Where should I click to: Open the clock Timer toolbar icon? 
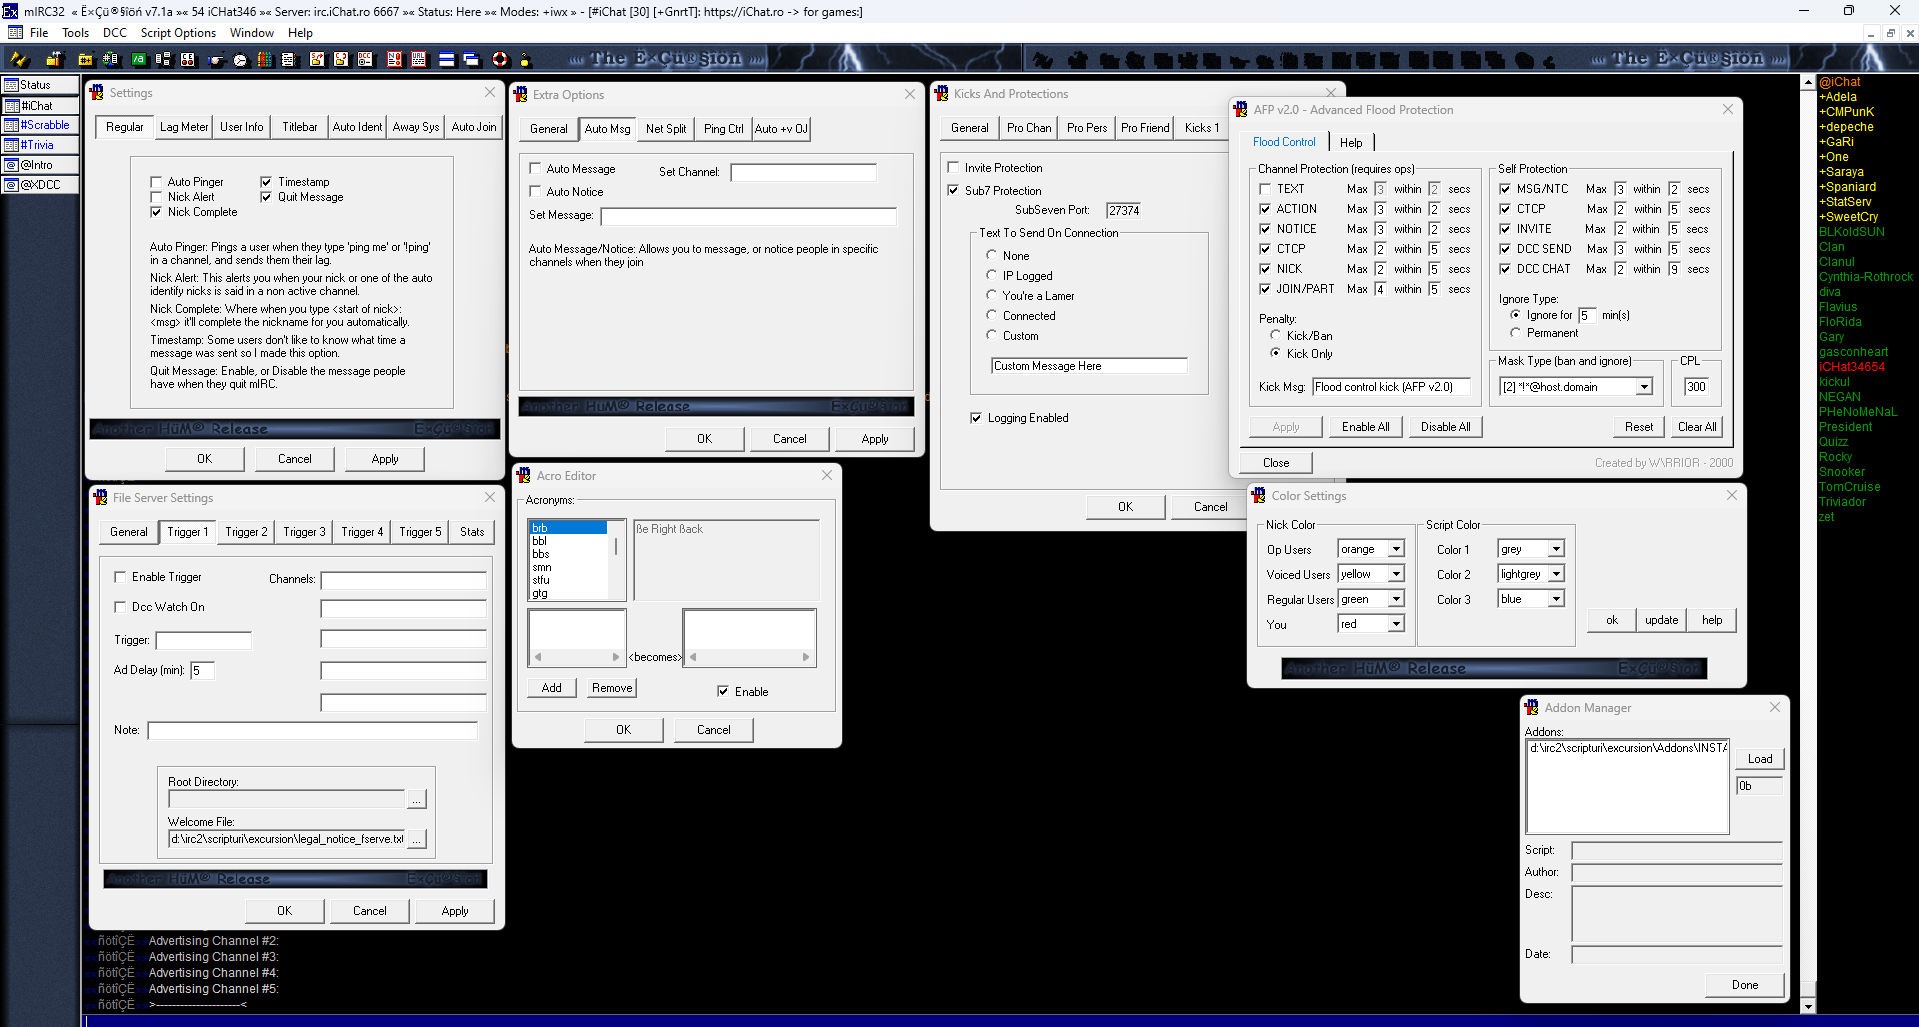pos(240,59)
